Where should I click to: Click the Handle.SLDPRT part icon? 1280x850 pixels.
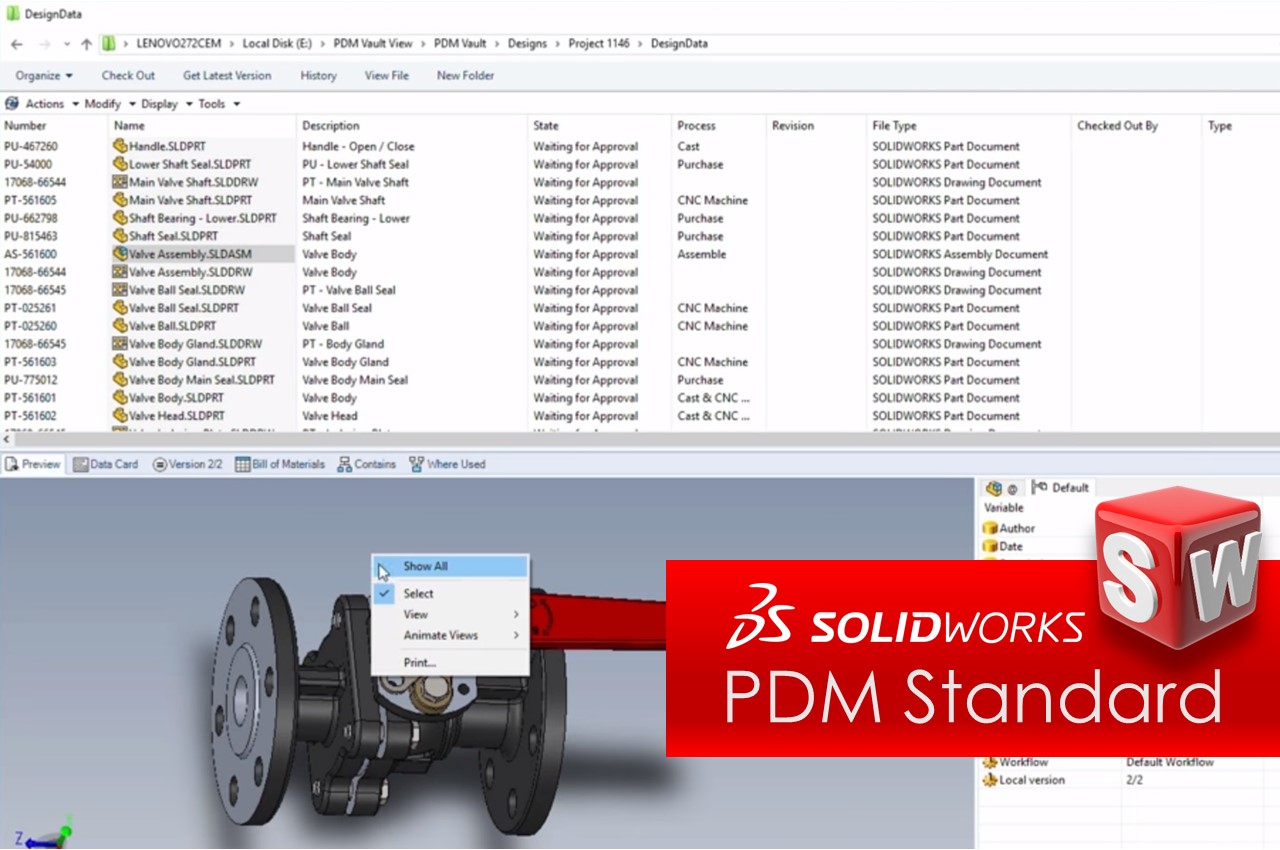[120, 146]
